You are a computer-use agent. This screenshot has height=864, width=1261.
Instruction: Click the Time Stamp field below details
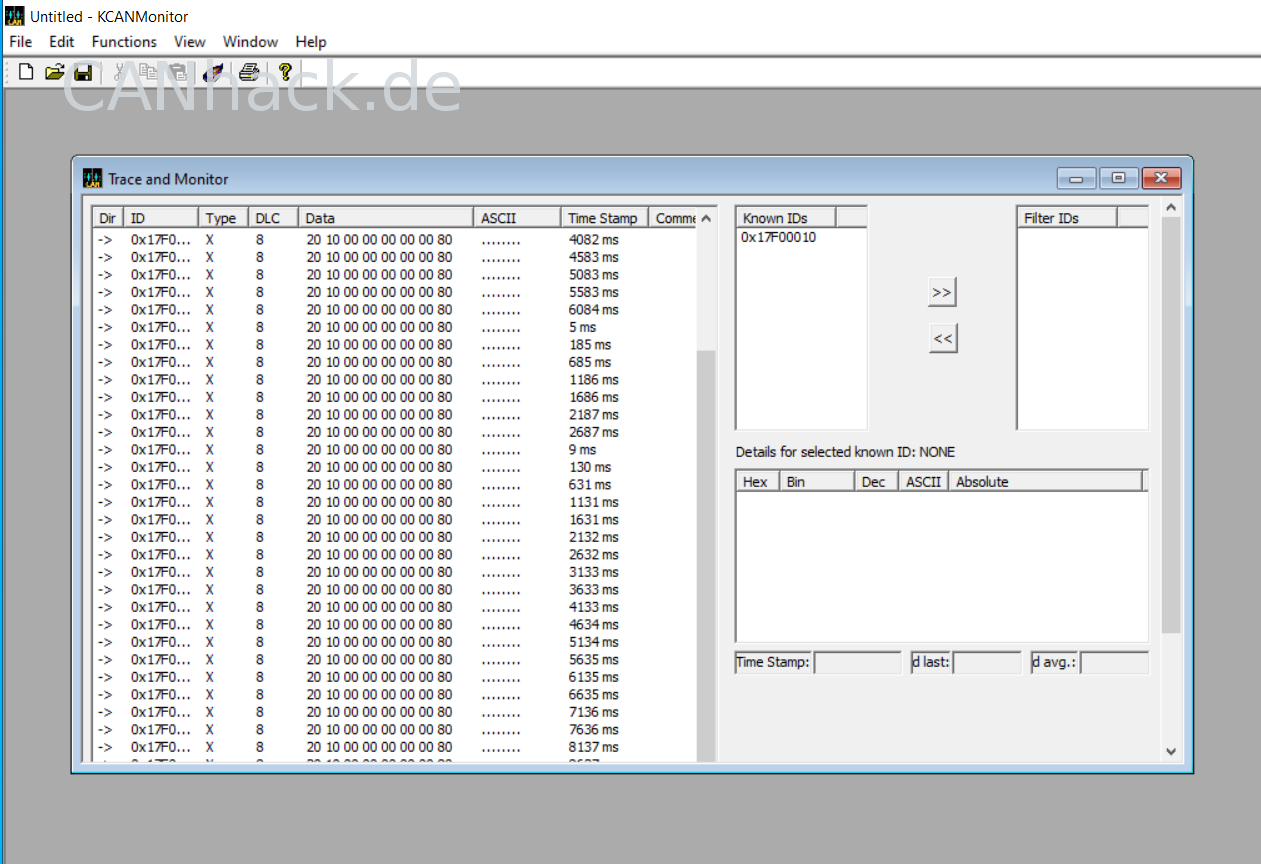857,662
